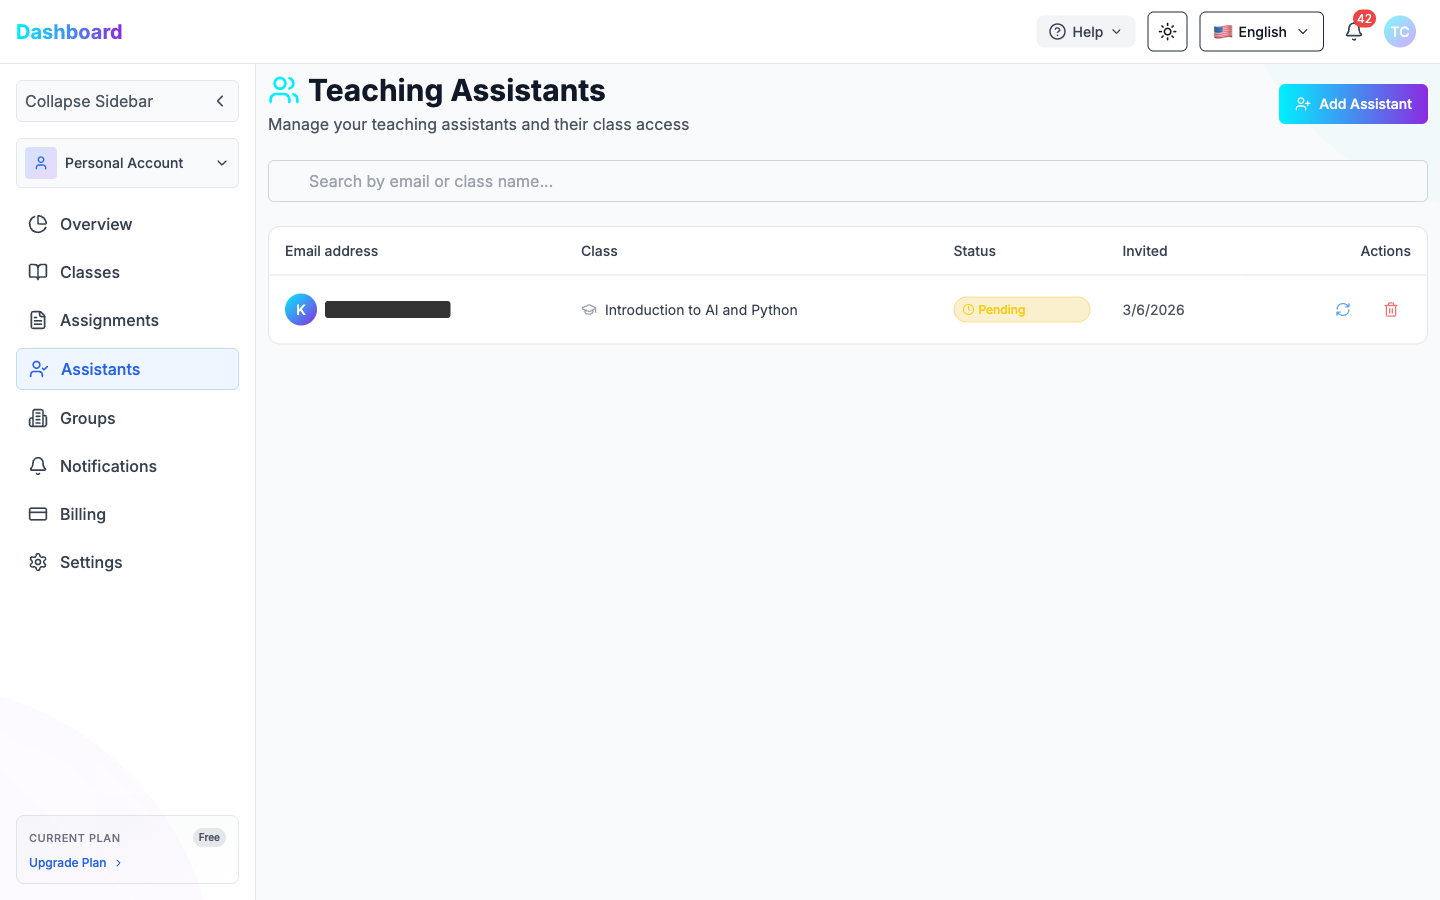Click the TC user avatar
1440x900 pixels.
(1400, 32)
